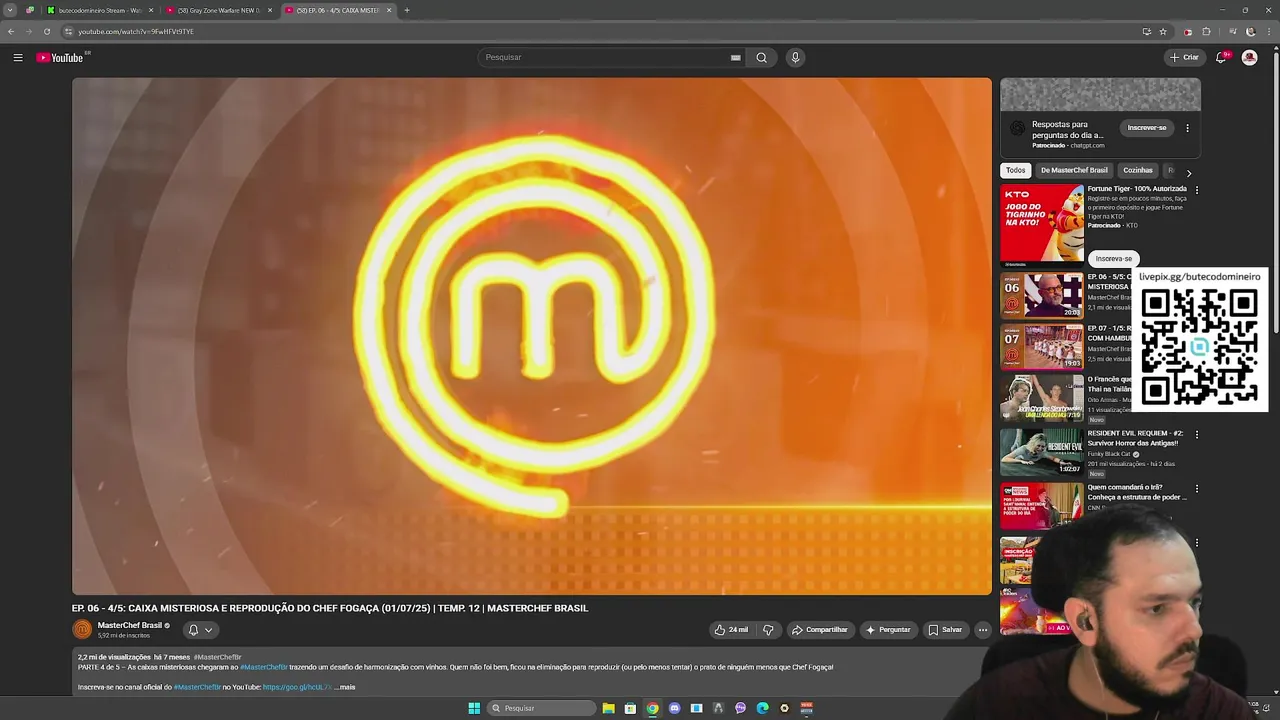Click the search magnifier button
This screenshot has width=1280, height=720.
[x=761, y=57]
